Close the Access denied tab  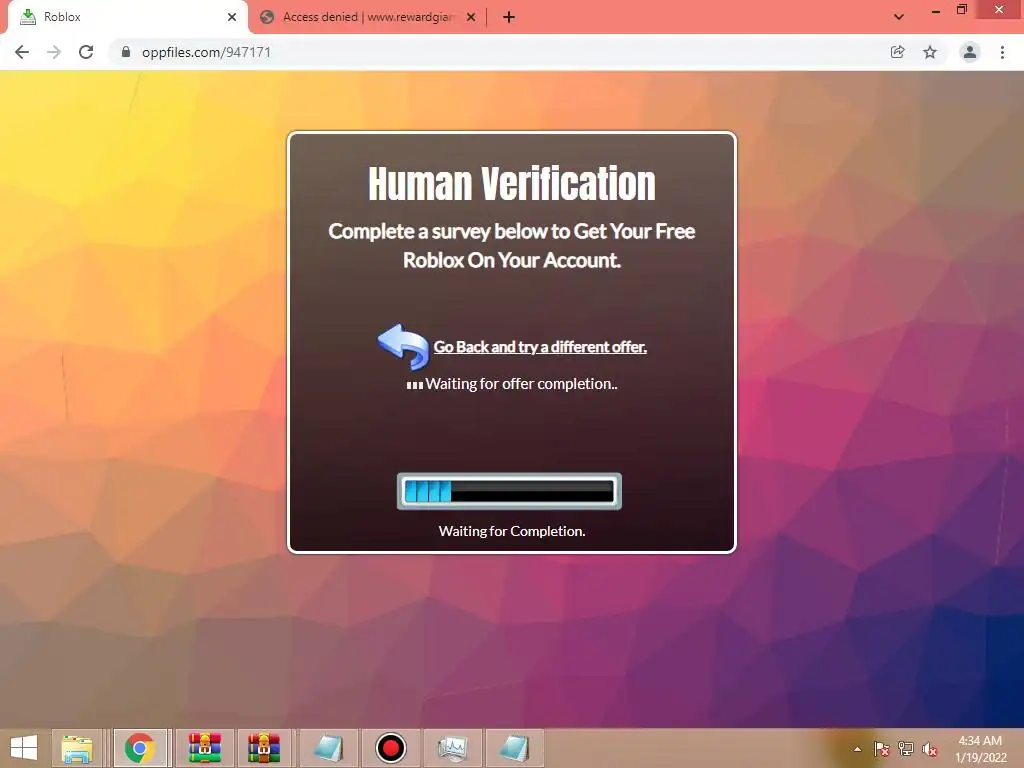471,18
